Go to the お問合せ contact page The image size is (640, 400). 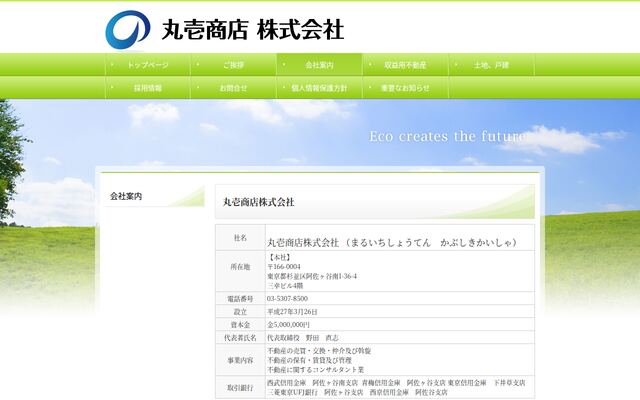(233, 88)
